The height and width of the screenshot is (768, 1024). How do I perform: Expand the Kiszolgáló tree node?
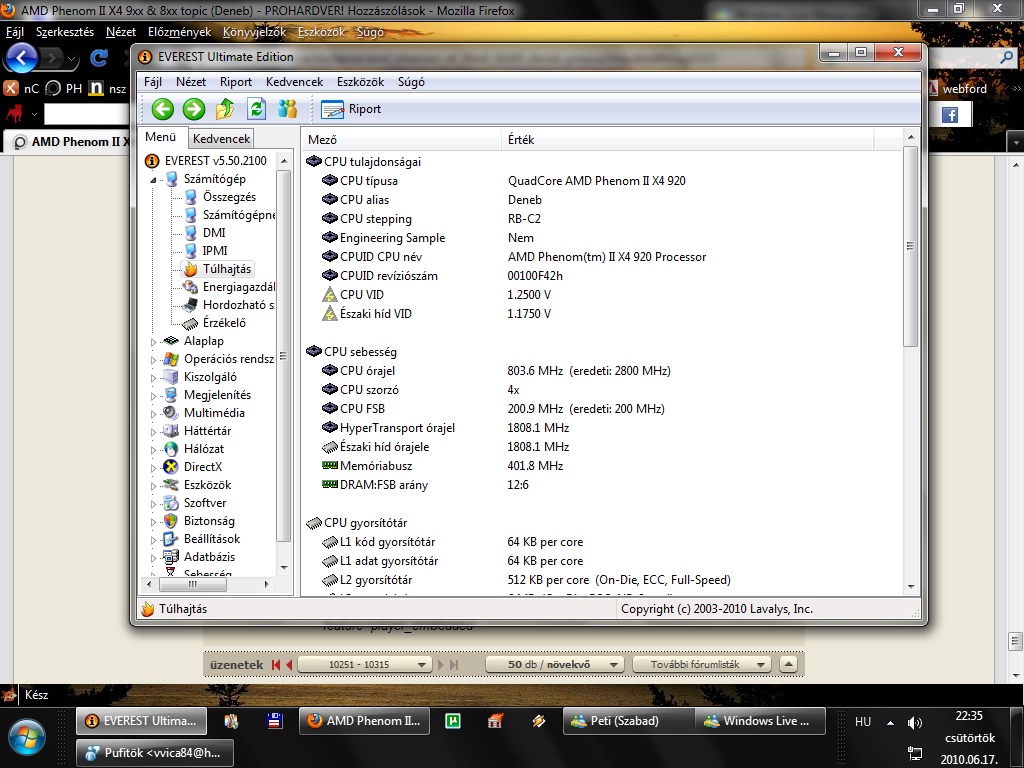[x=153, y=377]
